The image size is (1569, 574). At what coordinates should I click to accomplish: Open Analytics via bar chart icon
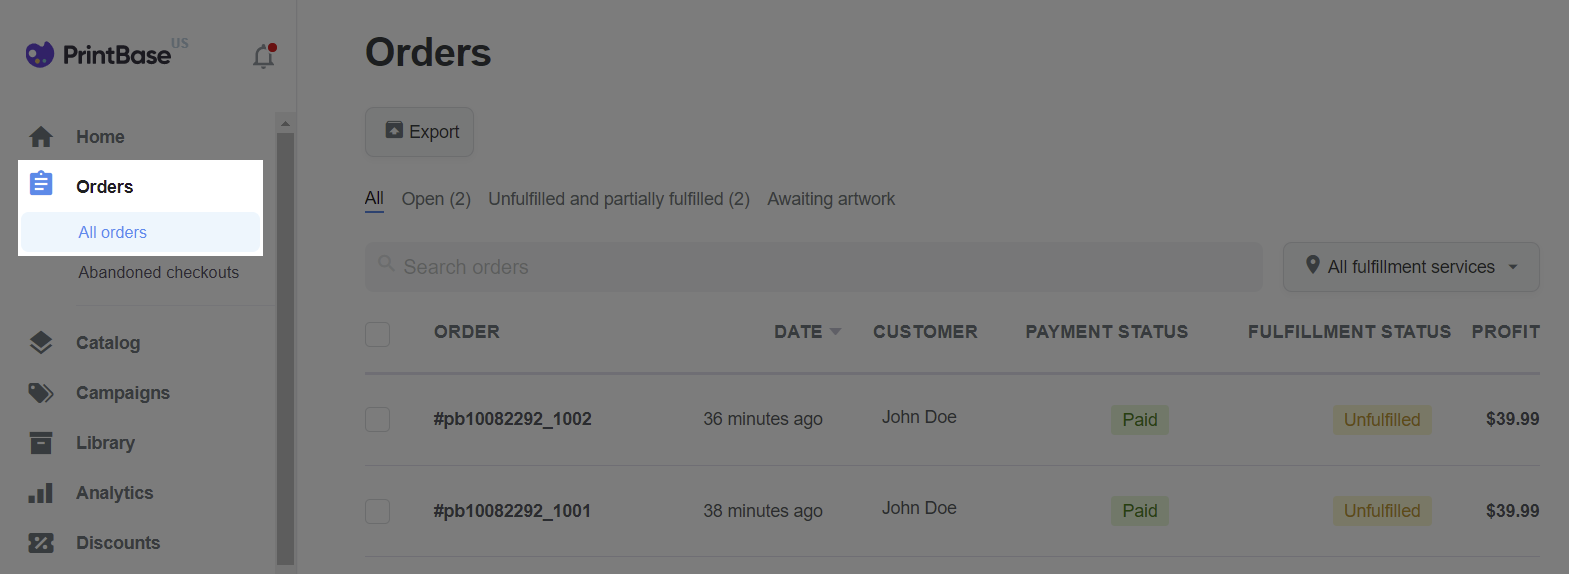41,492
